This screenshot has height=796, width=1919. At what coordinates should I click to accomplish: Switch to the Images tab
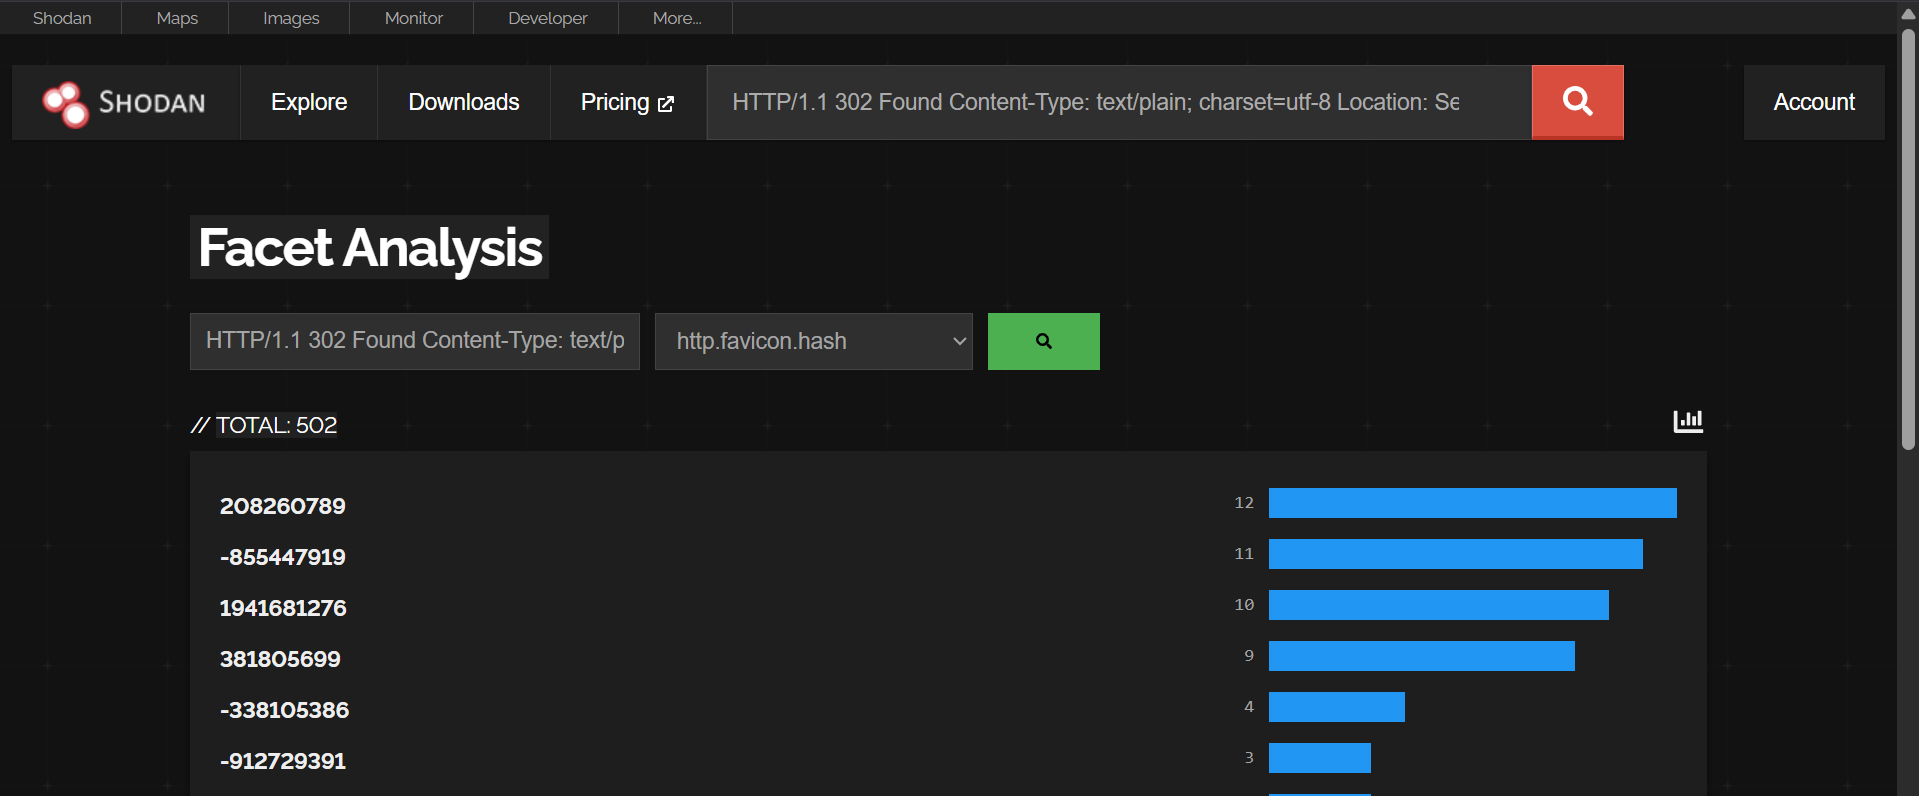click(291, 18)
